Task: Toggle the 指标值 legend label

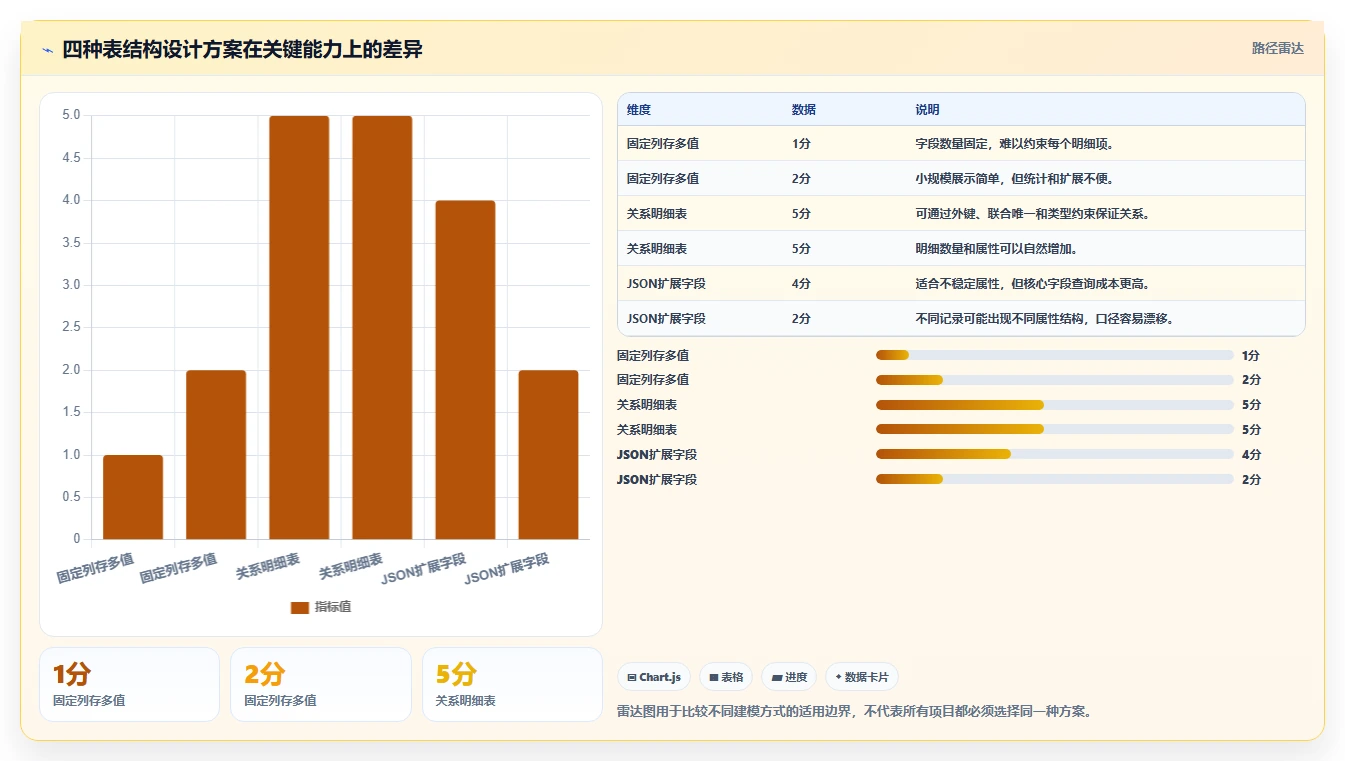Action: 333,607
